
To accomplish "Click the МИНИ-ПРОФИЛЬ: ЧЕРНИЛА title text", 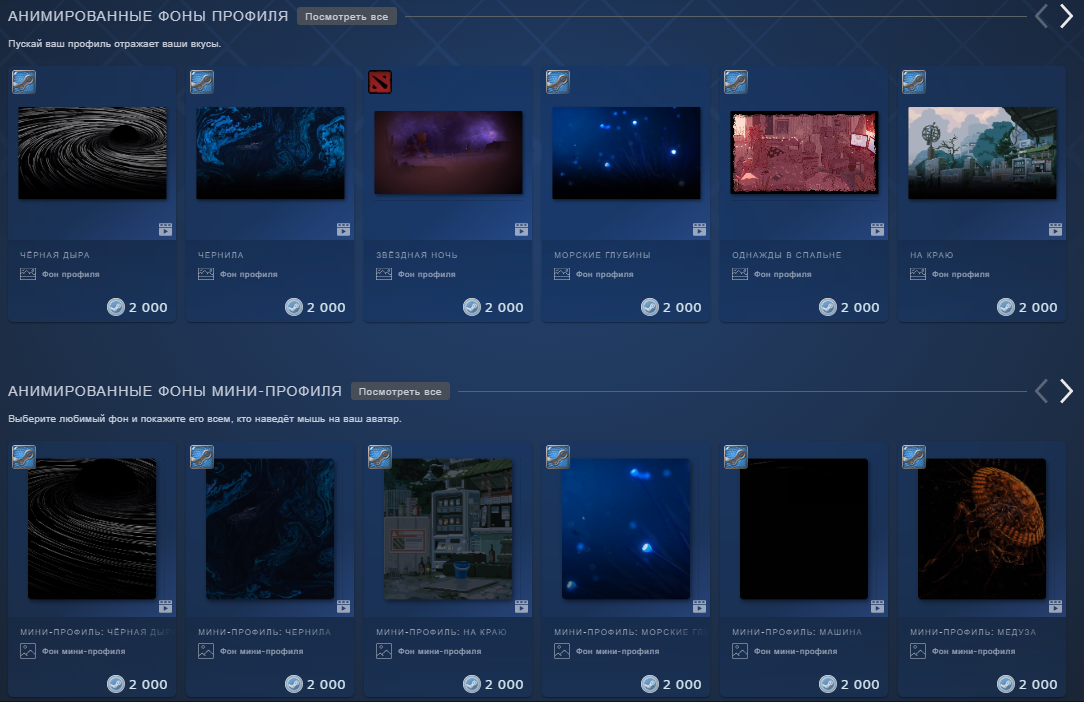I will click(264, 632).
